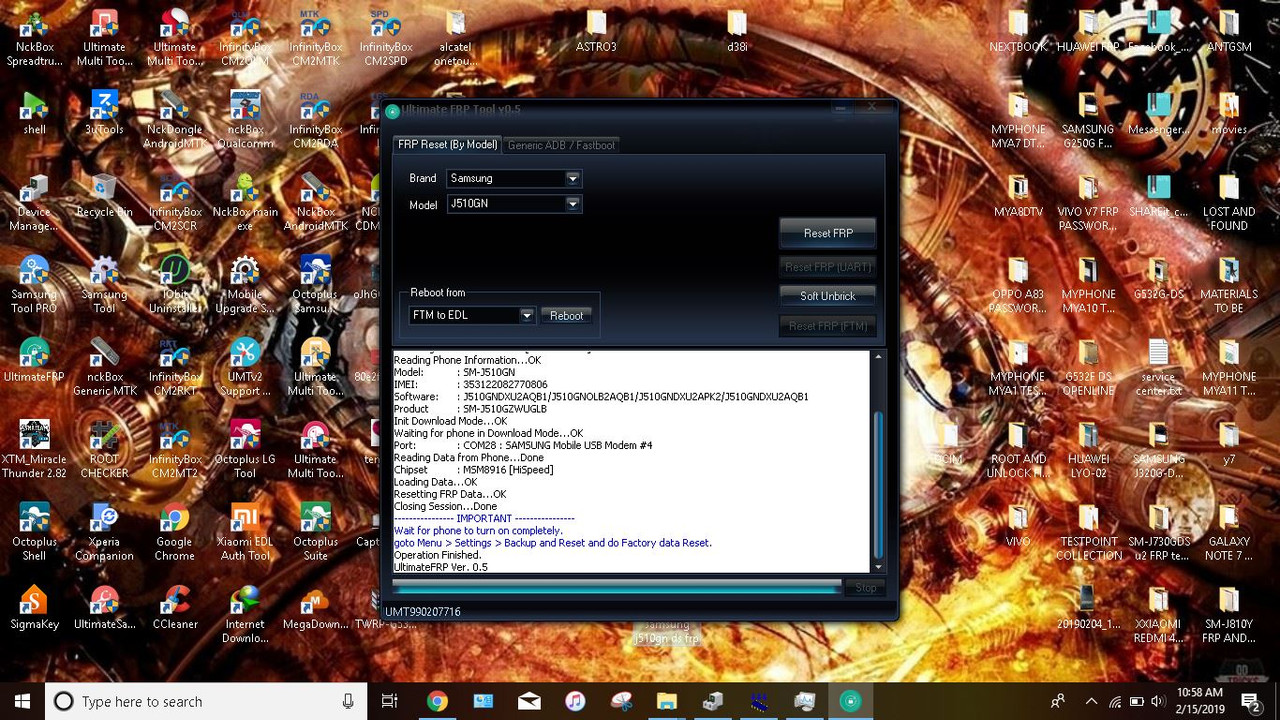This screenshot has width=1280, height=720.
Task: Open the service center.txt file
Action: pos(1159,367)
